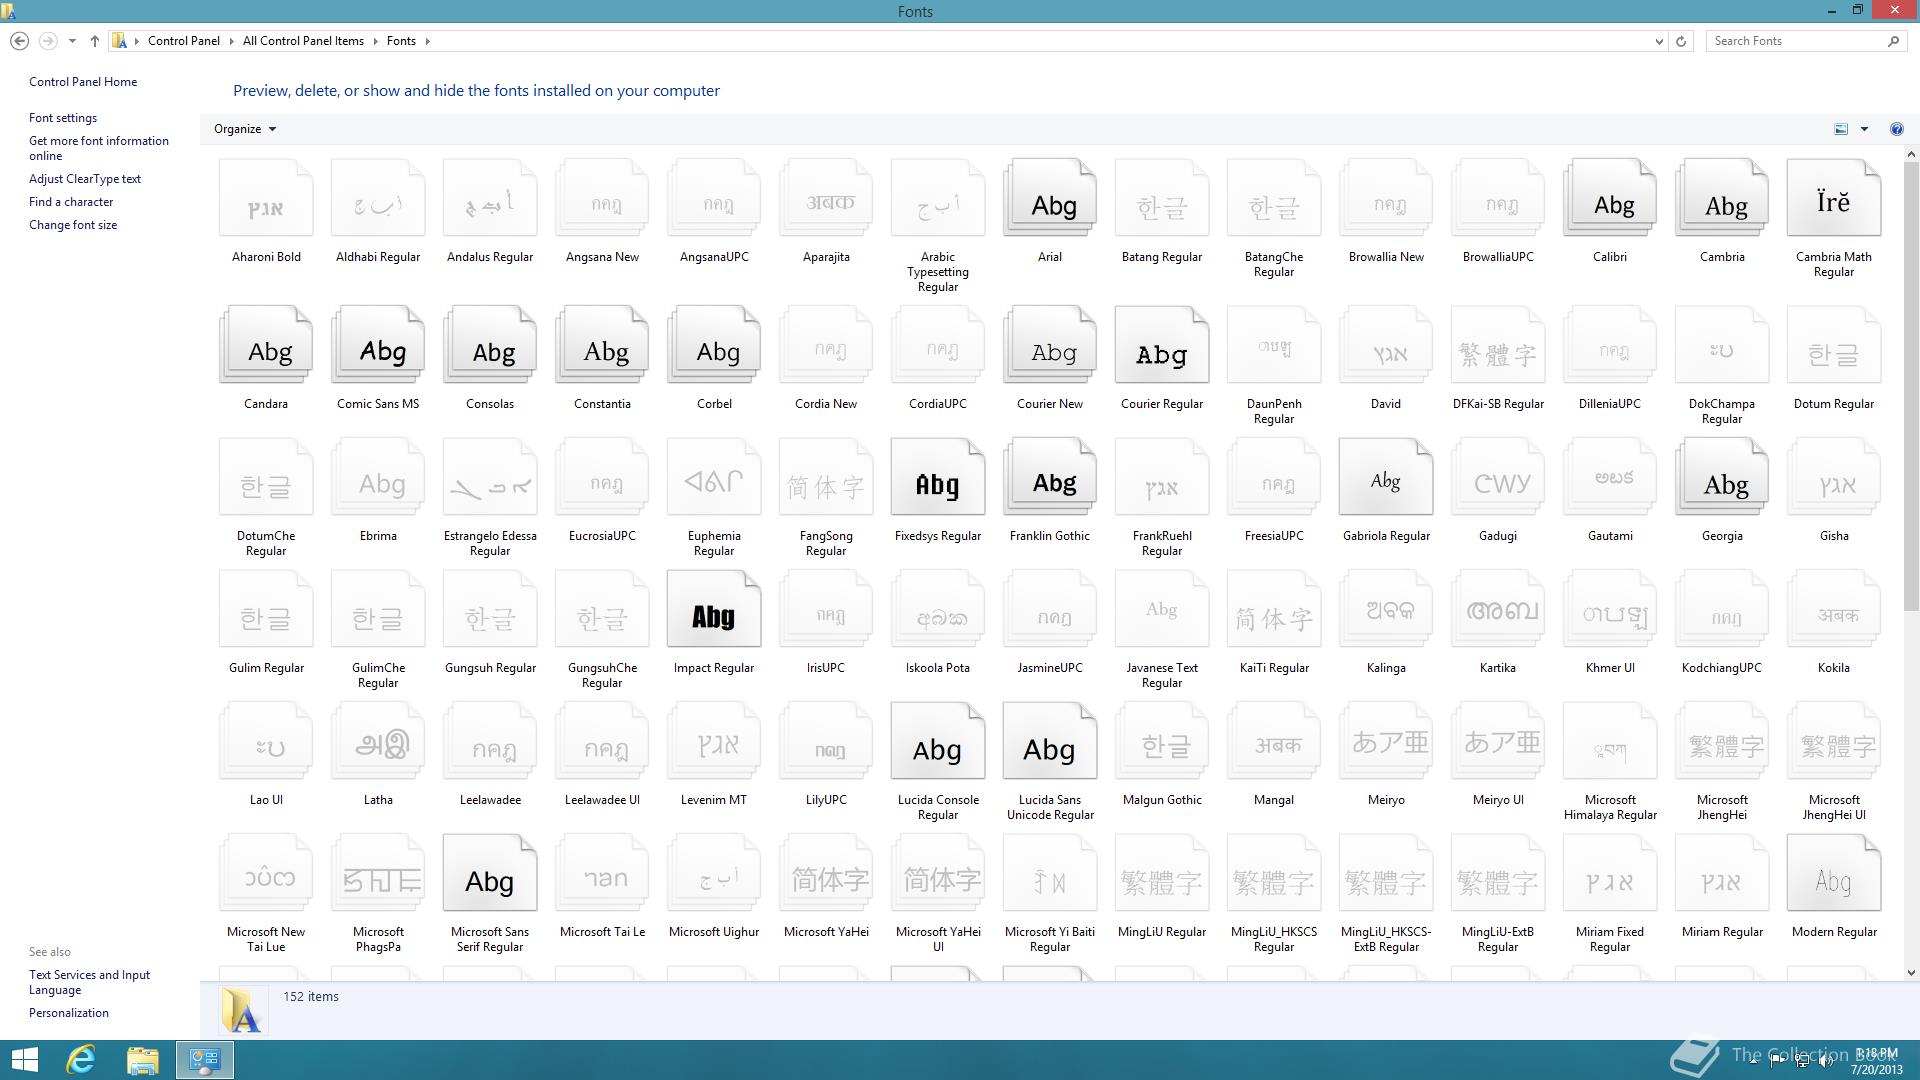Select the Microsoft PhagsPa font
The height and width of the screenshot is (1080, 1920).
378,873
